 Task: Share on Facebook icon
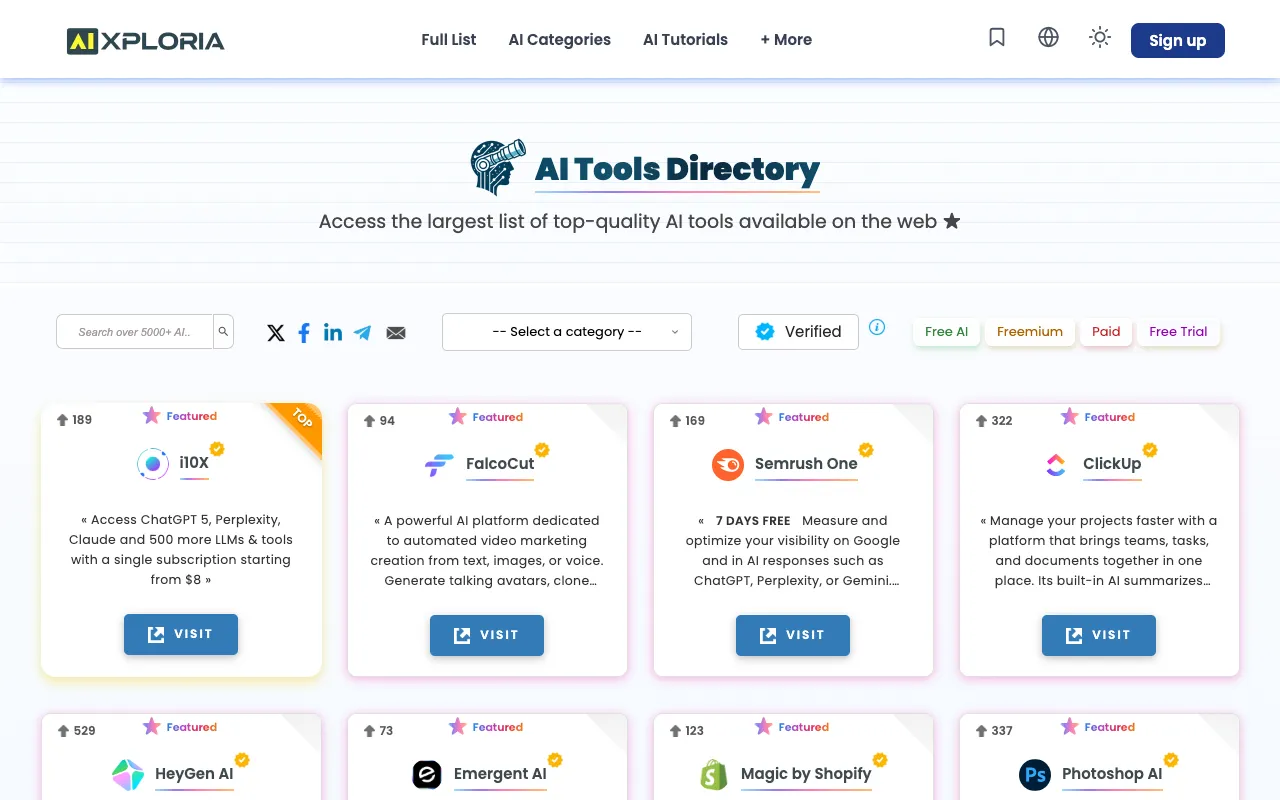click(304, 333)
